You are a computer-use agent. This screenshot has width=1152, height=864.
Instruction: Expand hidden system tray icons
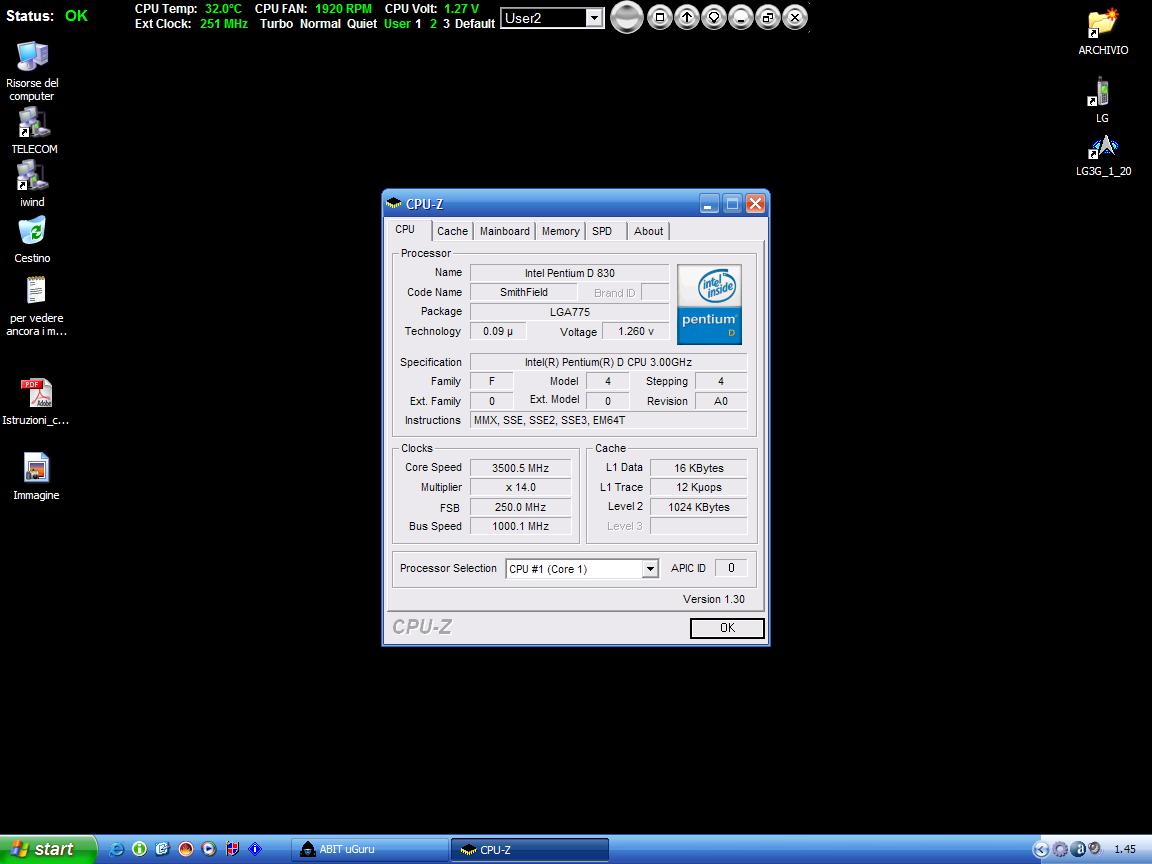click(1040, 849)
